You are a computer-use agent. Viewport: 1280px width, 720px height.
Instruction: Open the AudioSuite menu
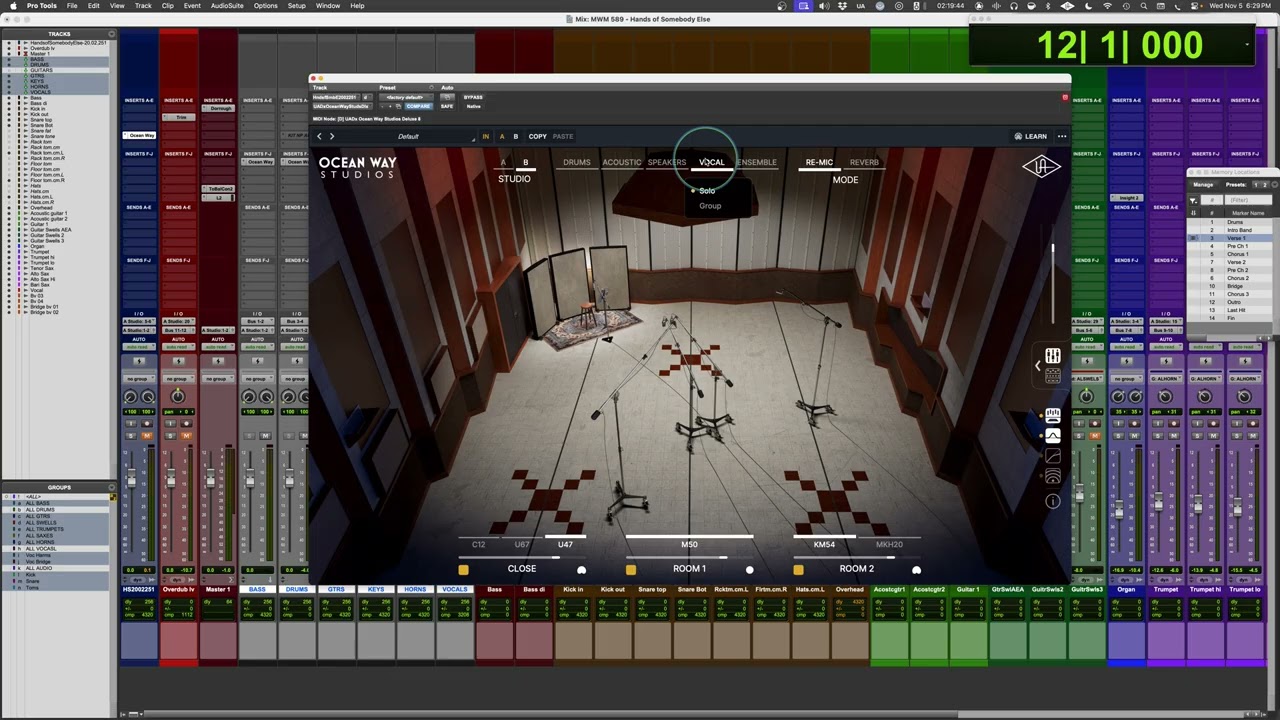pos(227,6)
